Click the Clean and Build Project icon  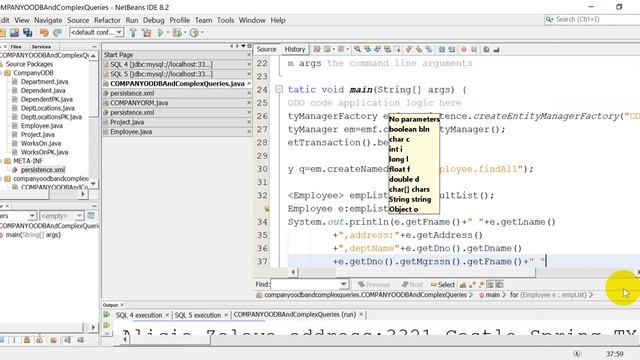[x=147, y=33]
